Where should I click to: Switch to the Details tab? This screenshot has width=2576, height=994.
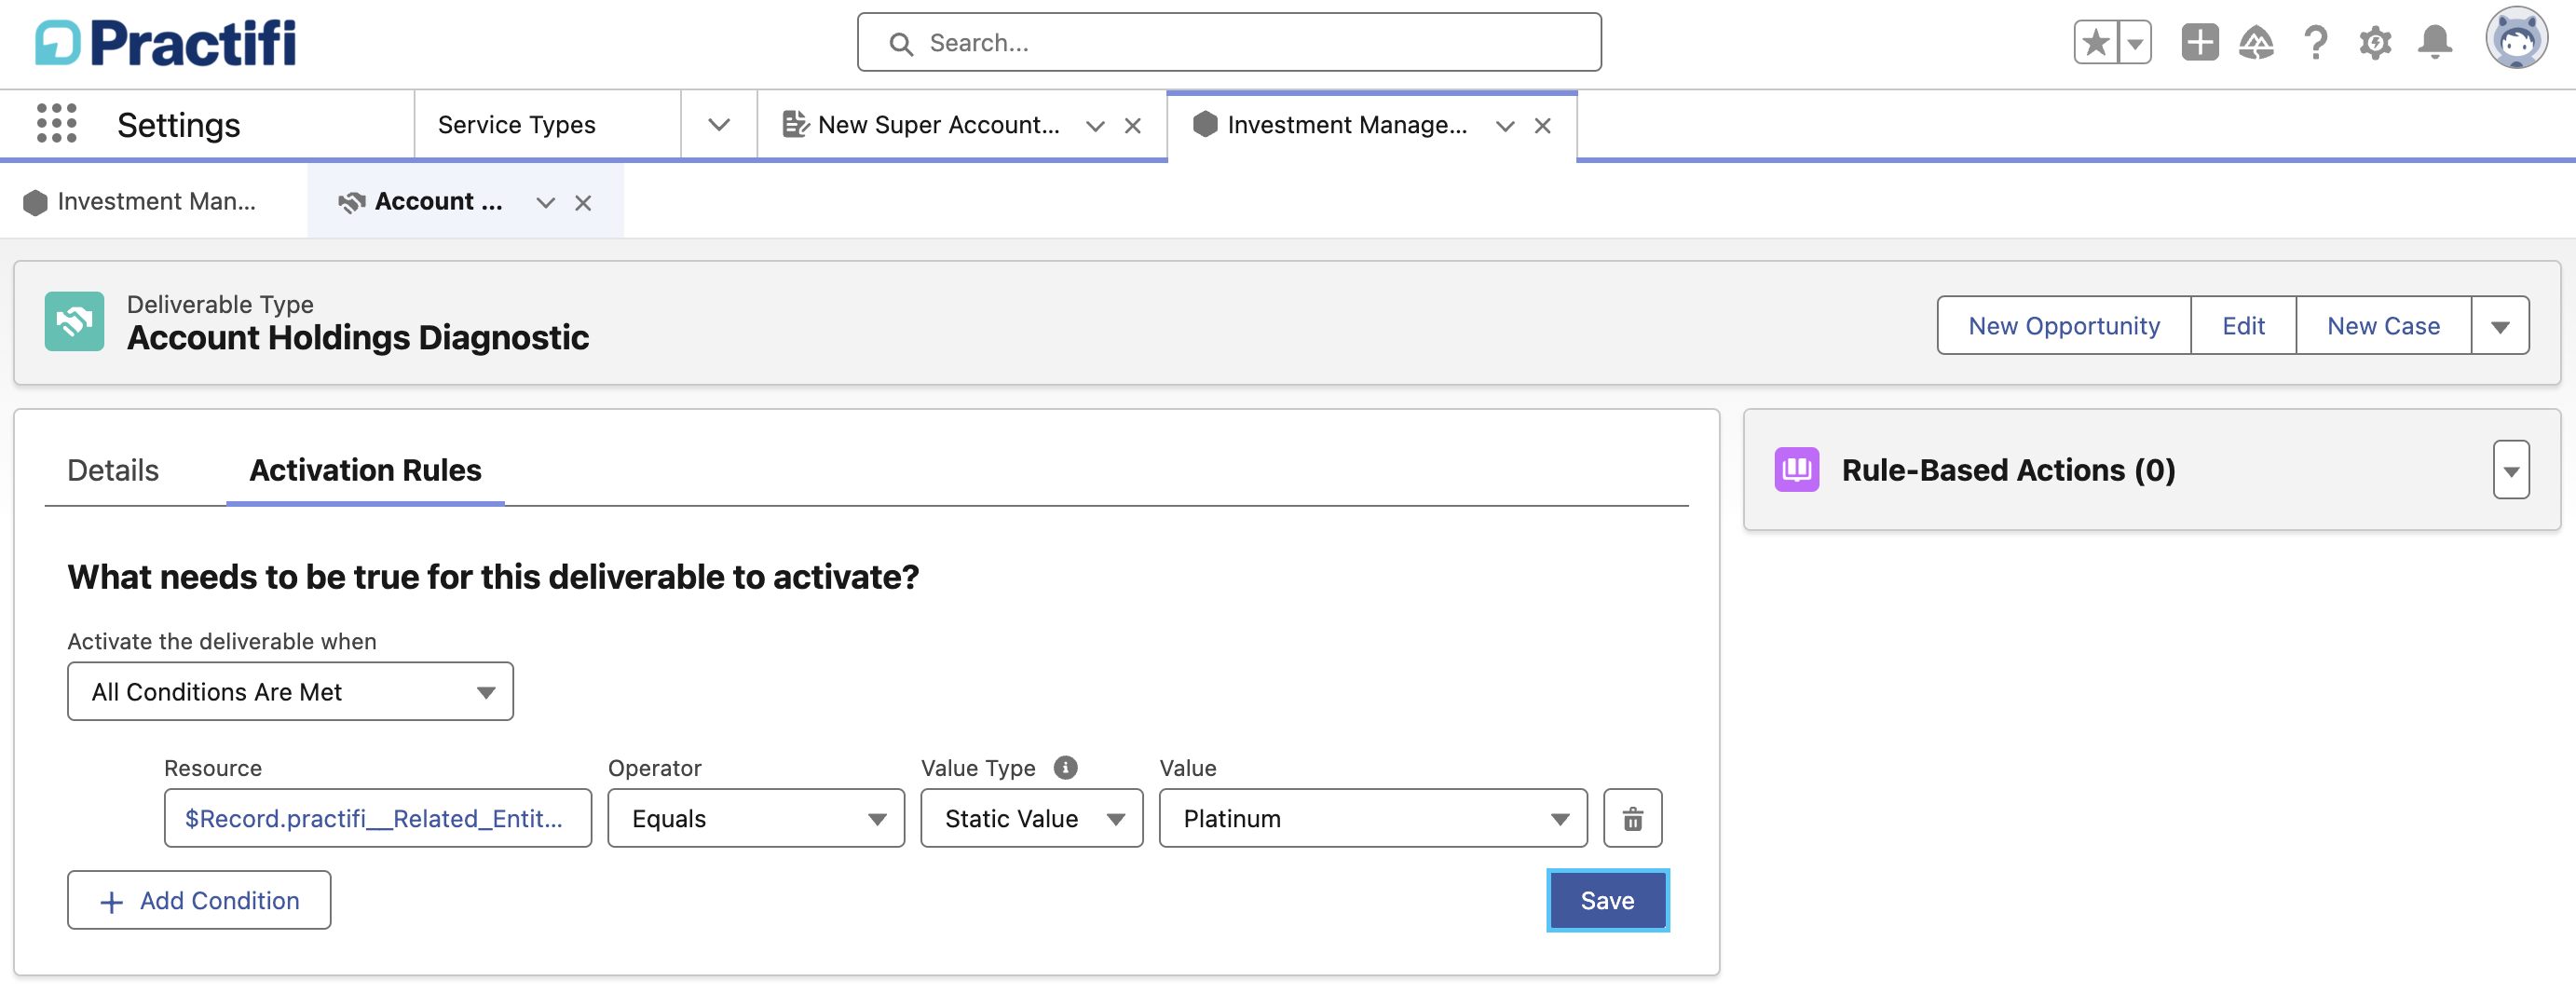[113, 470]
